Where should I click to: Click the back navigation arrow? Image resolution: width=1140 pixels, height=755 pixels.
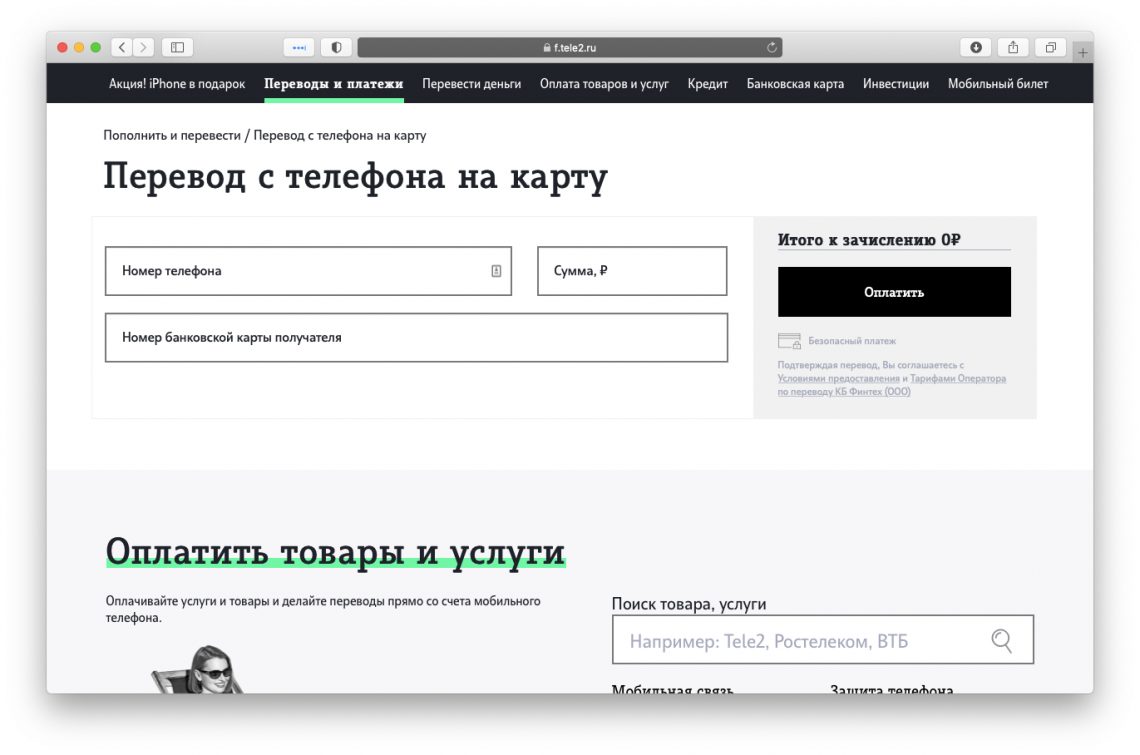point(120,46)
